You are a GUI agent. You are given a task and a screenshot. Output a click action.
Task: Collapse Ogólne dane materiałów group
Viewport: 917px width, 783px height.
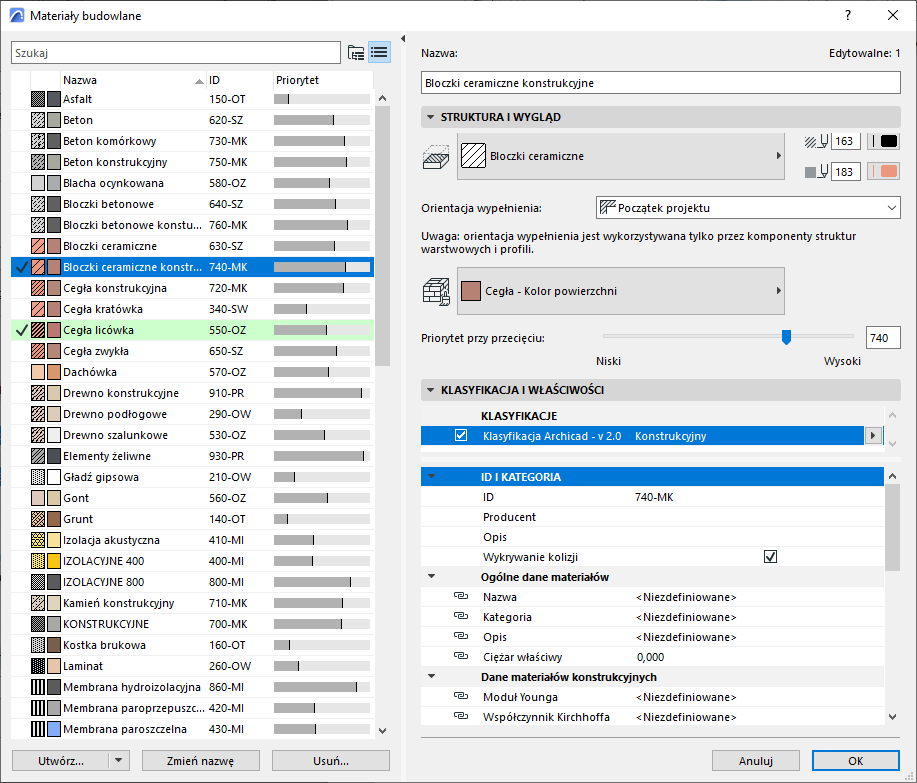pos(432,577)
